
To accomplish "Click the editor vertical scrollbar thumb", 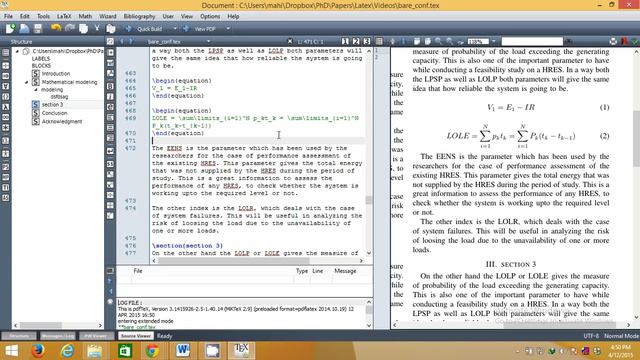I will pos(369,200).
